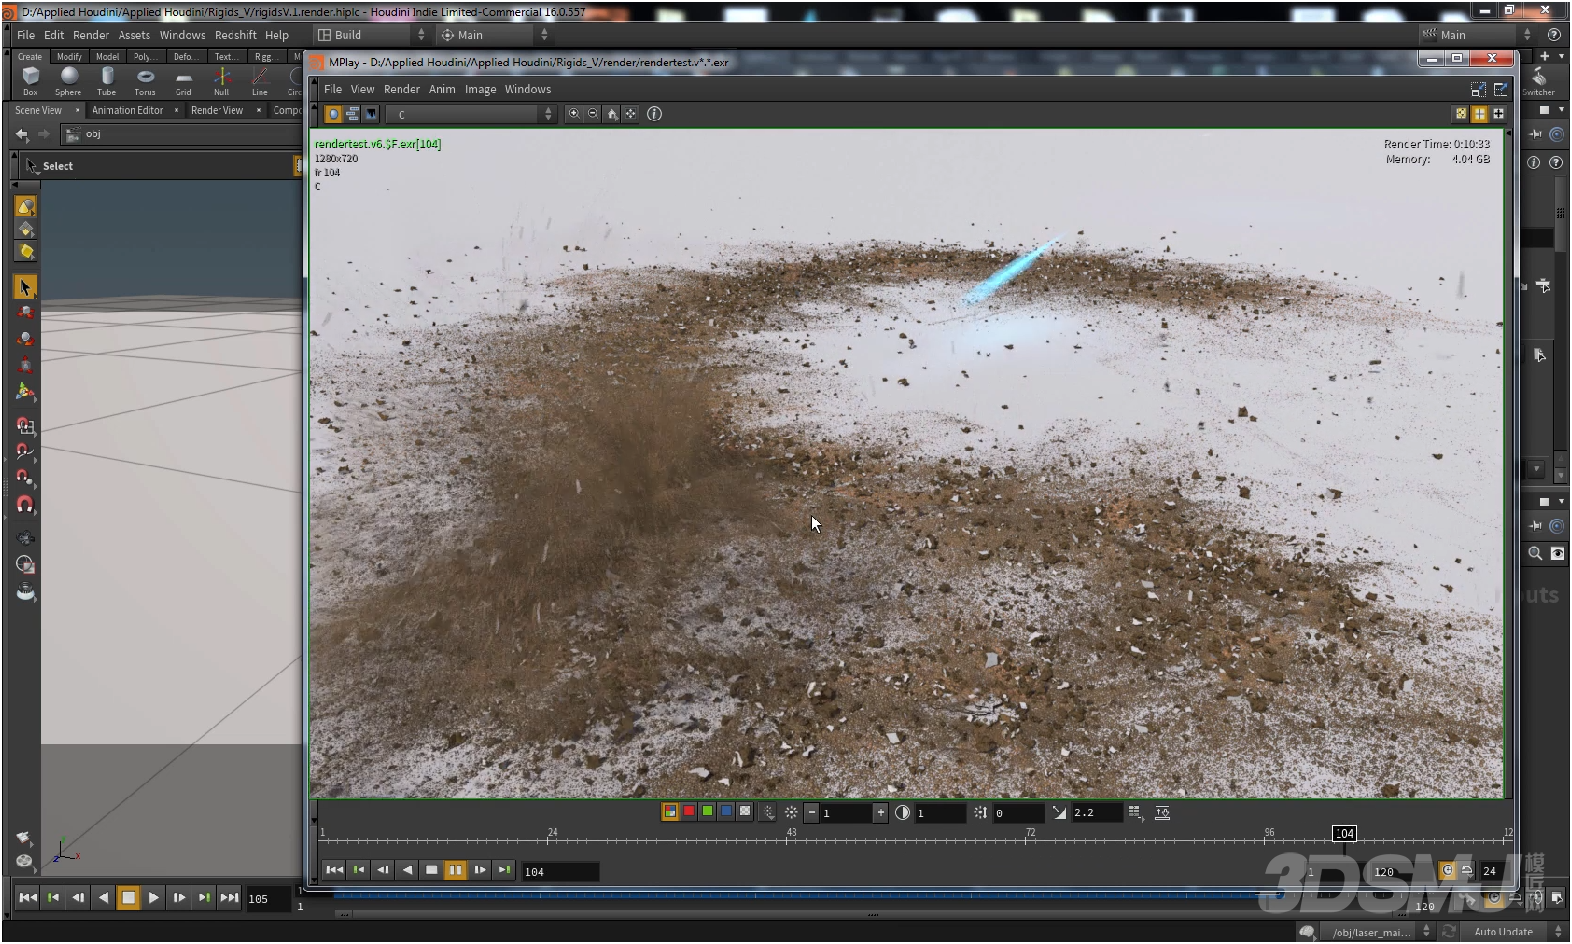Click the MPlay stop button
Viewport: 1572px width, 944px height.
431,870
